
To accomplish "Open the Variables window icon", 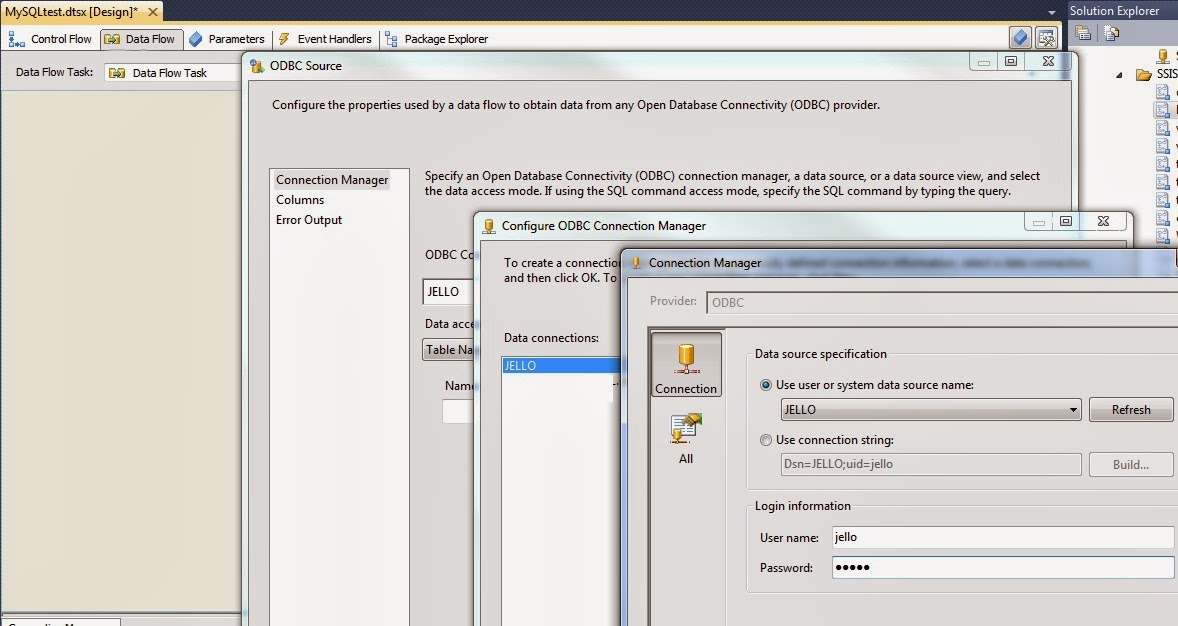I will [x=1021, y=36].
